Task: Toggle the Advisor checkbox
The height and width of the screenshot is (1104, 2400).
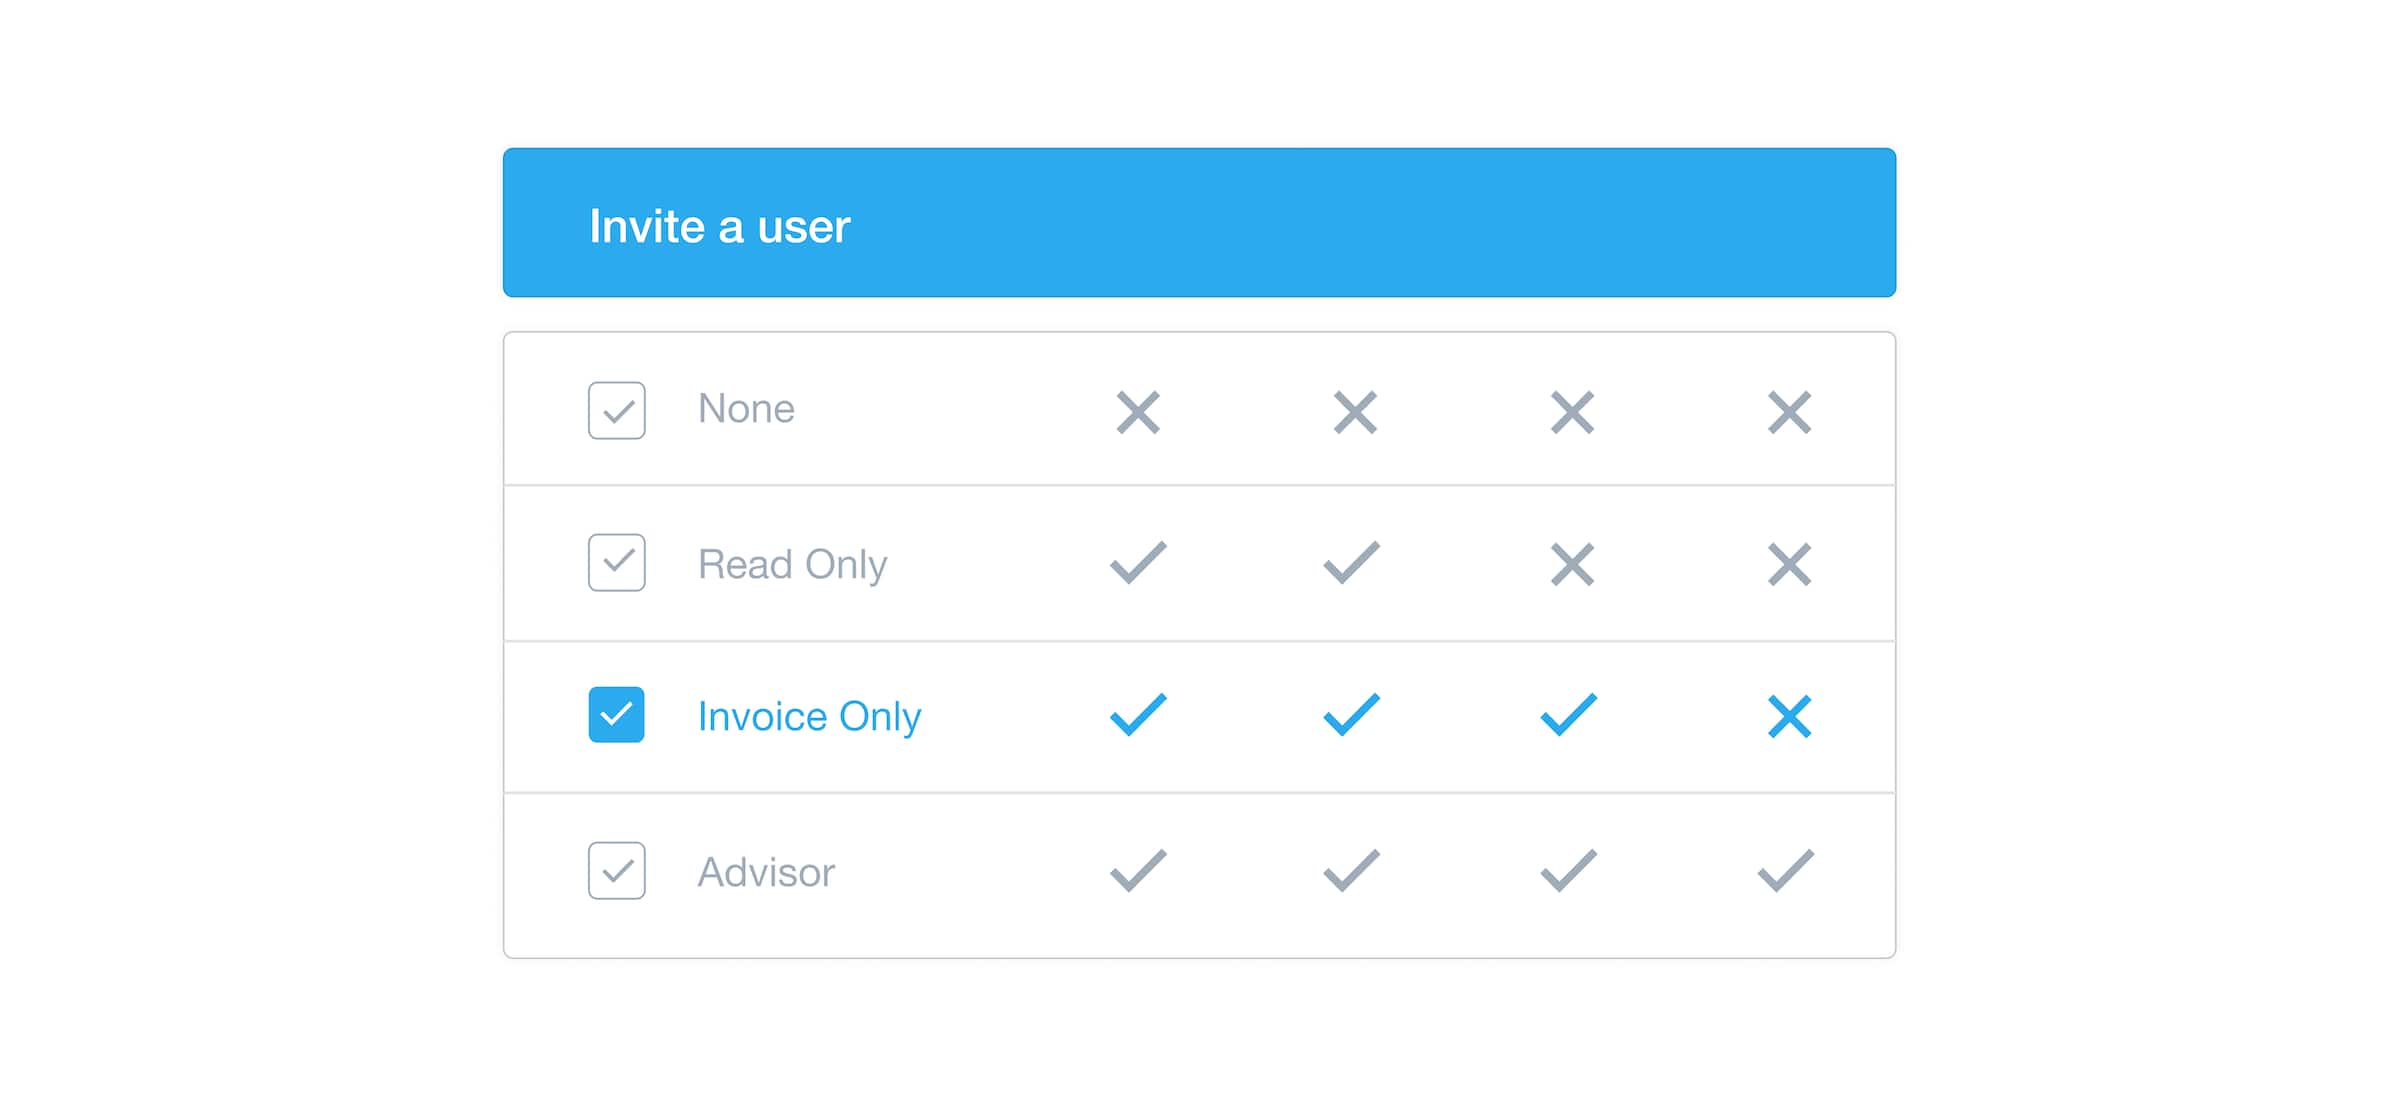Action: point(616,872)
